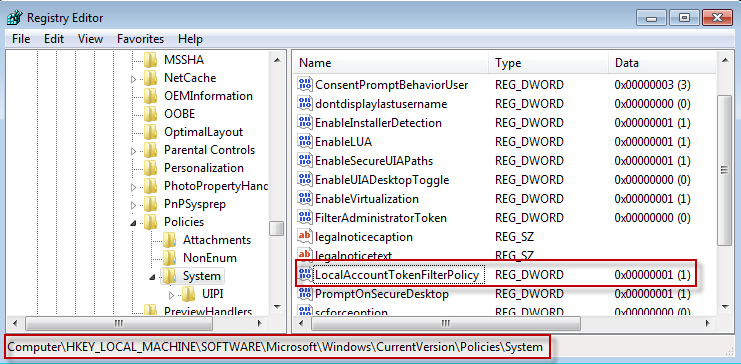Click the ConsentPromptBehaviorUser DWORD icon
This screenshot has width=741, height=364.
[x=305, y=85]
